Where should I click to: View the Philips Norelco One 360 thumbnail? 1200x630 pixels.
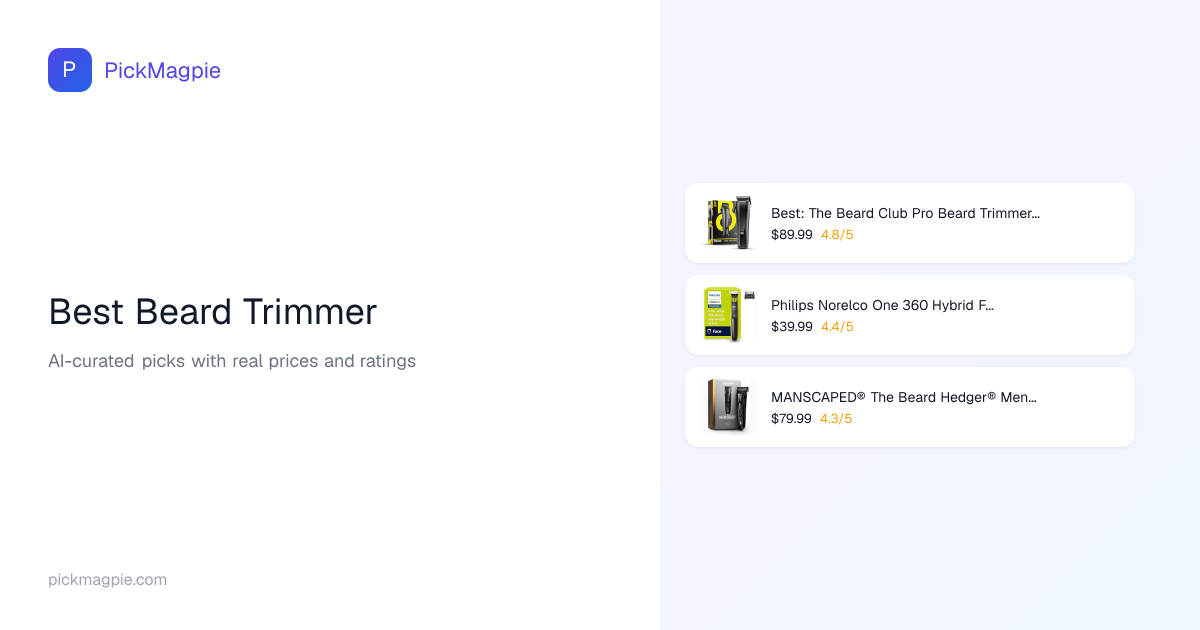point(729,314)
